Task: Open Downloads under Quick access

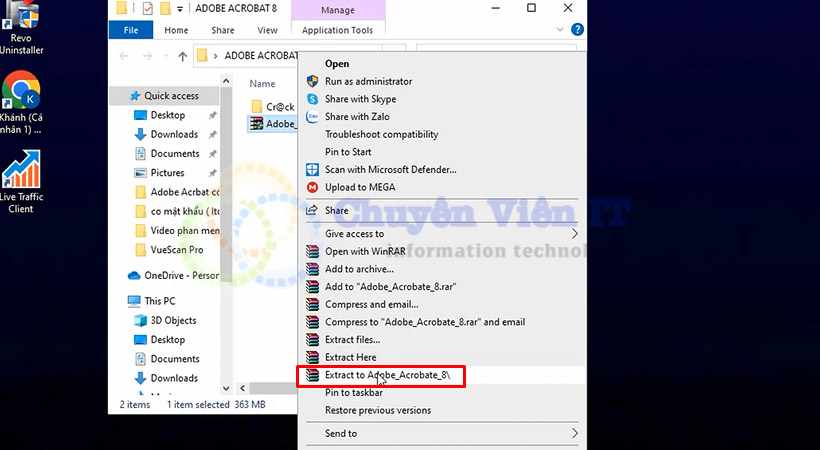Action: 174,134
